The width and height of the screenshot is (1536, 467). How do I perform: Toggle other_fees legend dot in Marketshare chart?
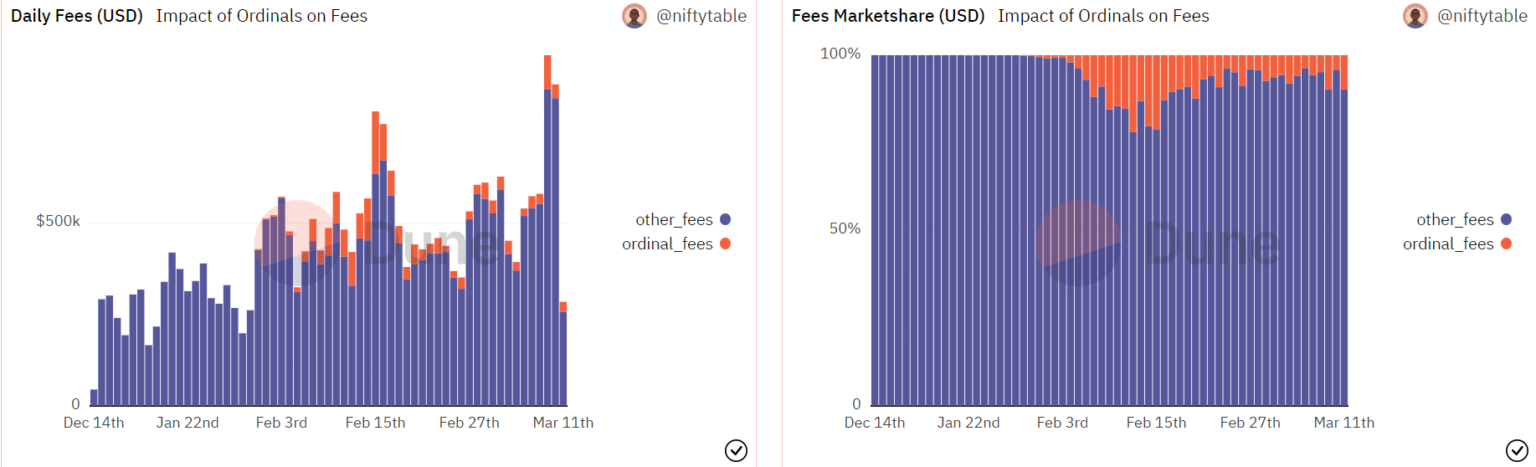click(1506, 220)
